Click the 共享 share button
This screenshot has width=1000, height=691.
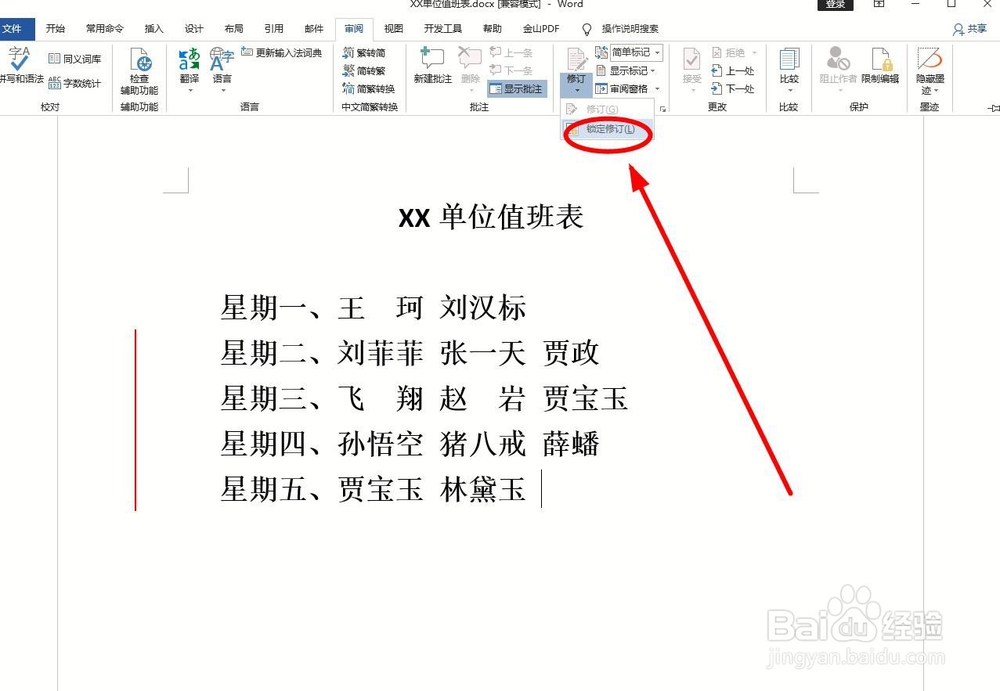click(969, 29)
